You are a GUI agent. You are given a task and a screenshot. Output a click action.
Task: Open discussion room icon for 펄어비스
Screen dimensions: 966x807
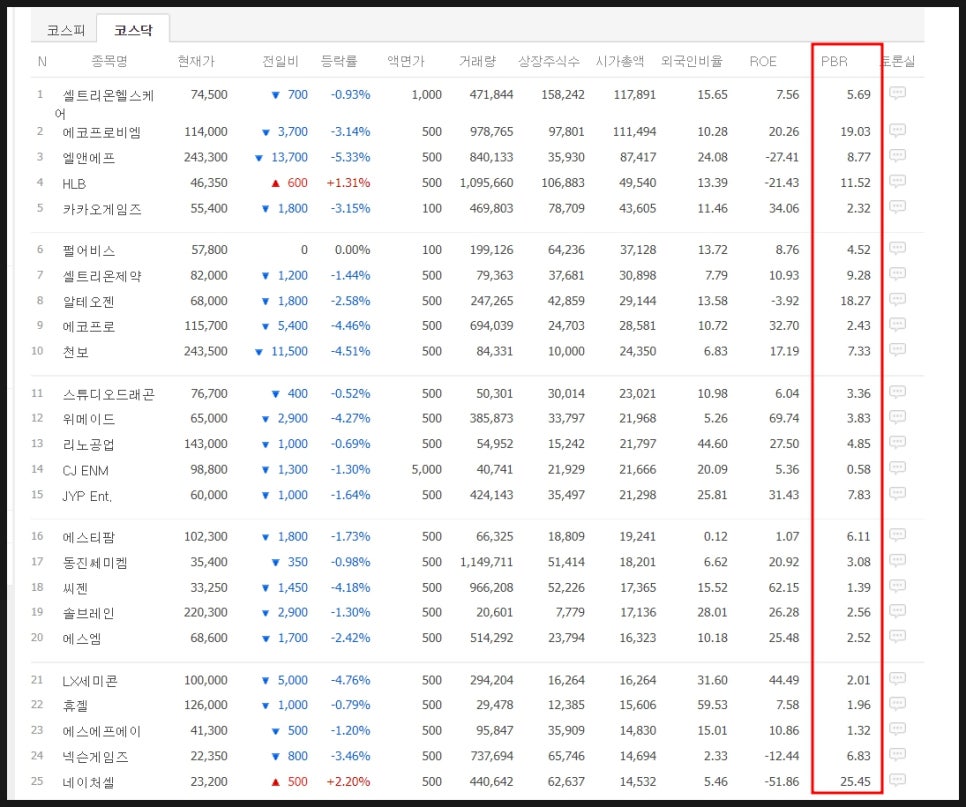click(x=897, y=249)
